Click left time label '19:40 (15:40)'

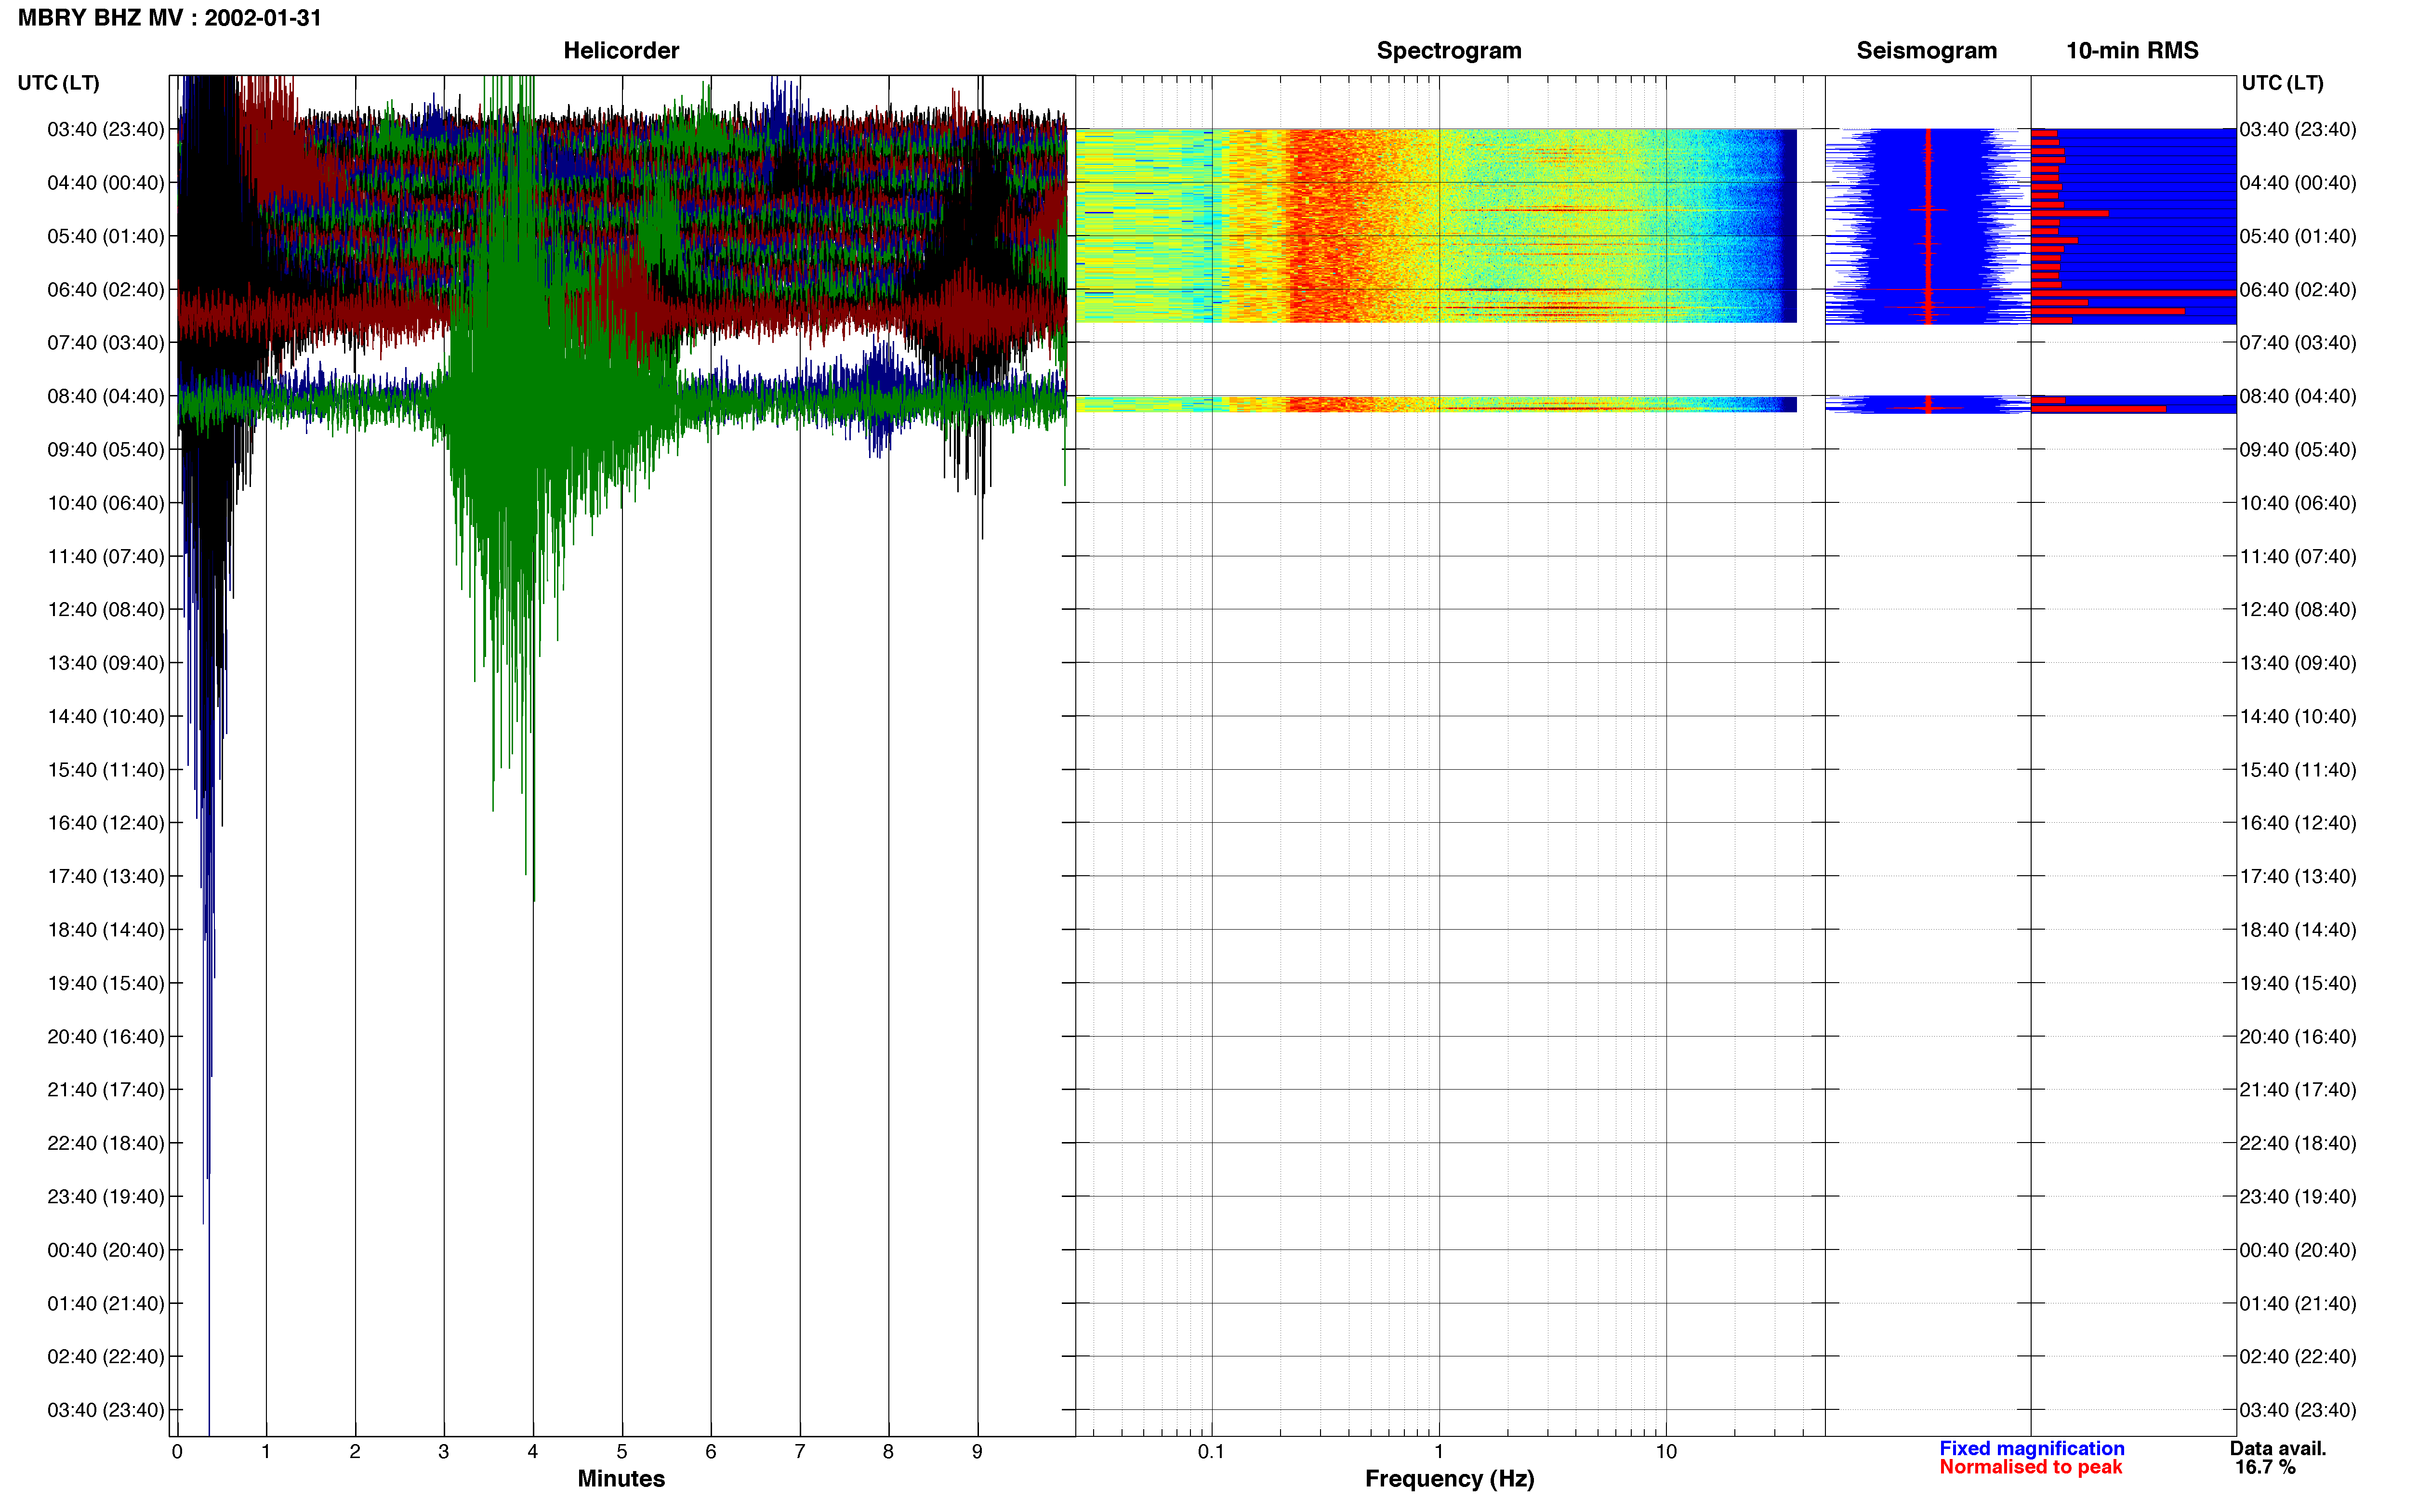coord(106,983)
